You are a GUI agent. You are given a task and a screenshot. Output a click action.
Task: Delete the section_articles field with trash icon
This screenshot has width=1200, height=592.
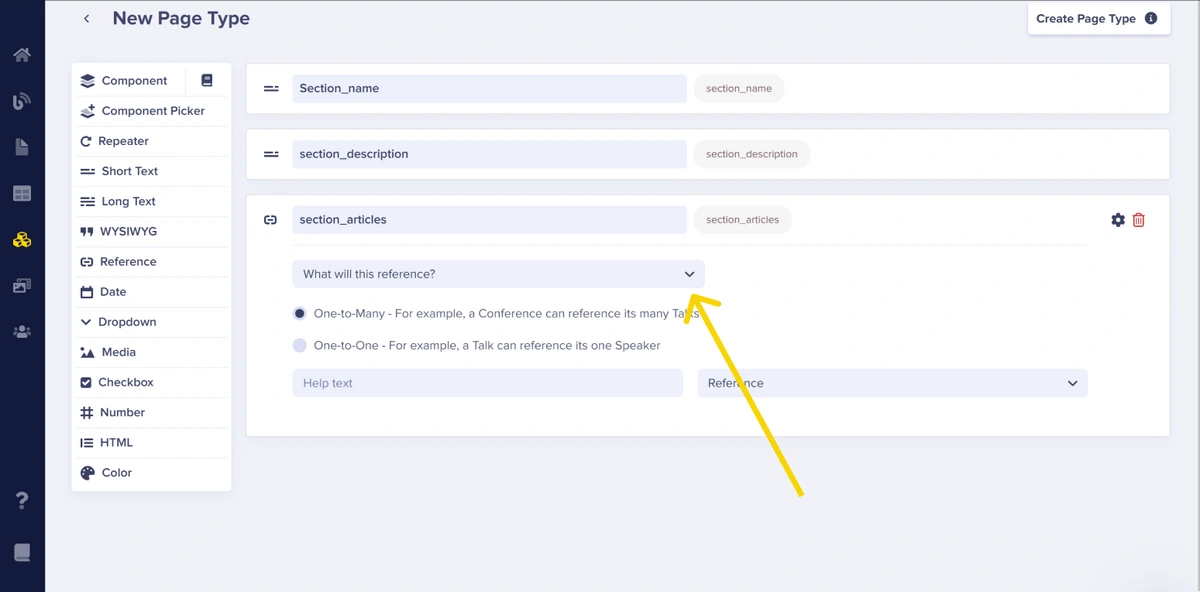tap(1139, 220)
